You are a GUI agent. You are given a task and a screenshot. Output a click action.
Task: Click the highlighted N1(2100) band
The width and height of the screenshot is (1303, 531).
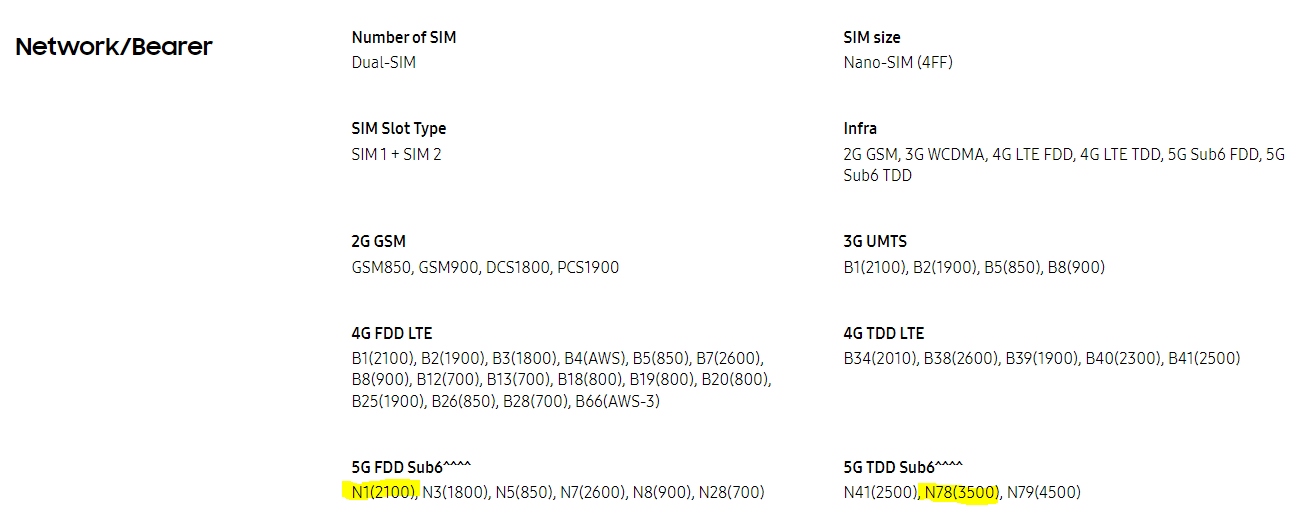[383, 492]
